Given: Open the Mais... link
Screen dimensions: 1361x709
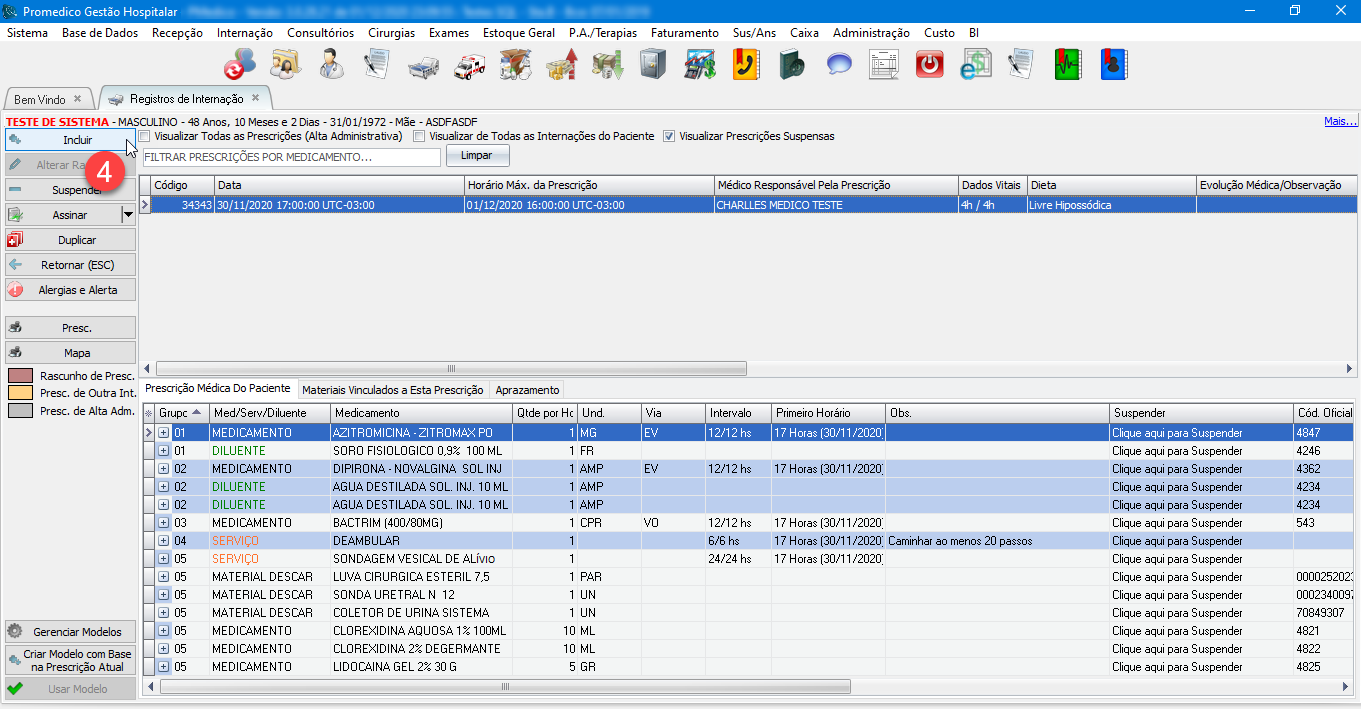Looking at the screenshot, I should click(x=1339, y=121).
